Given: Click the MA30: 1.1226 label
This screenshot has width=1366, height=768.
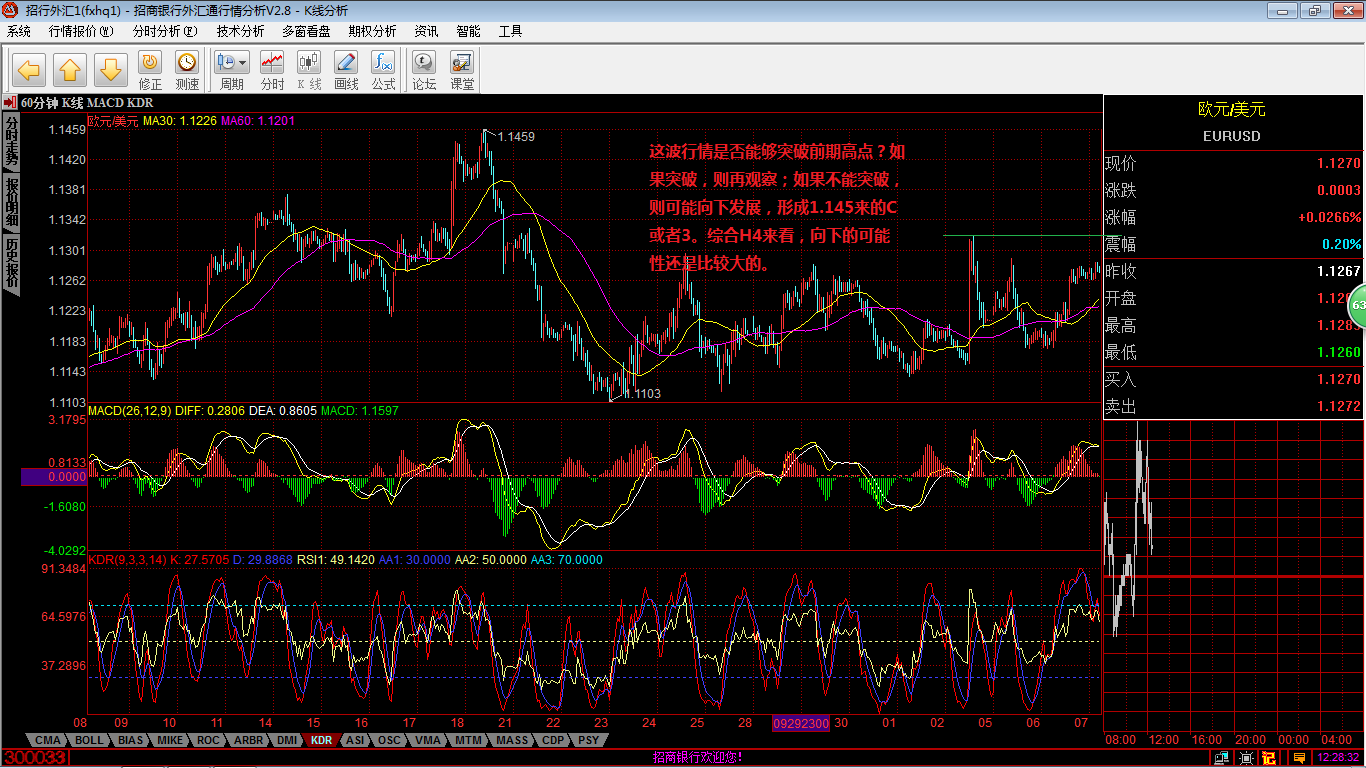Looking at the screenshot, I should 180,121.
